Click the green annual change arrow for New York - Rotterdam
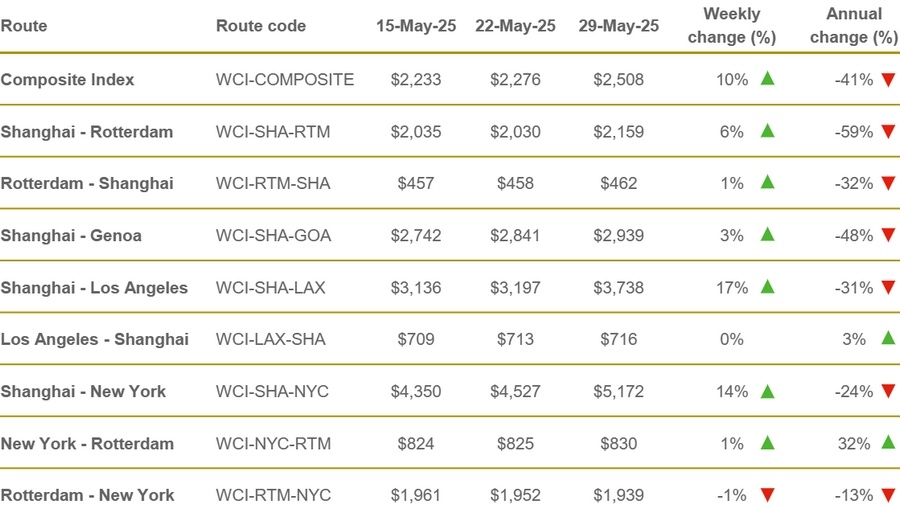Image resolution: width=900 pixels, height=509 pixels. coord(889,442)
